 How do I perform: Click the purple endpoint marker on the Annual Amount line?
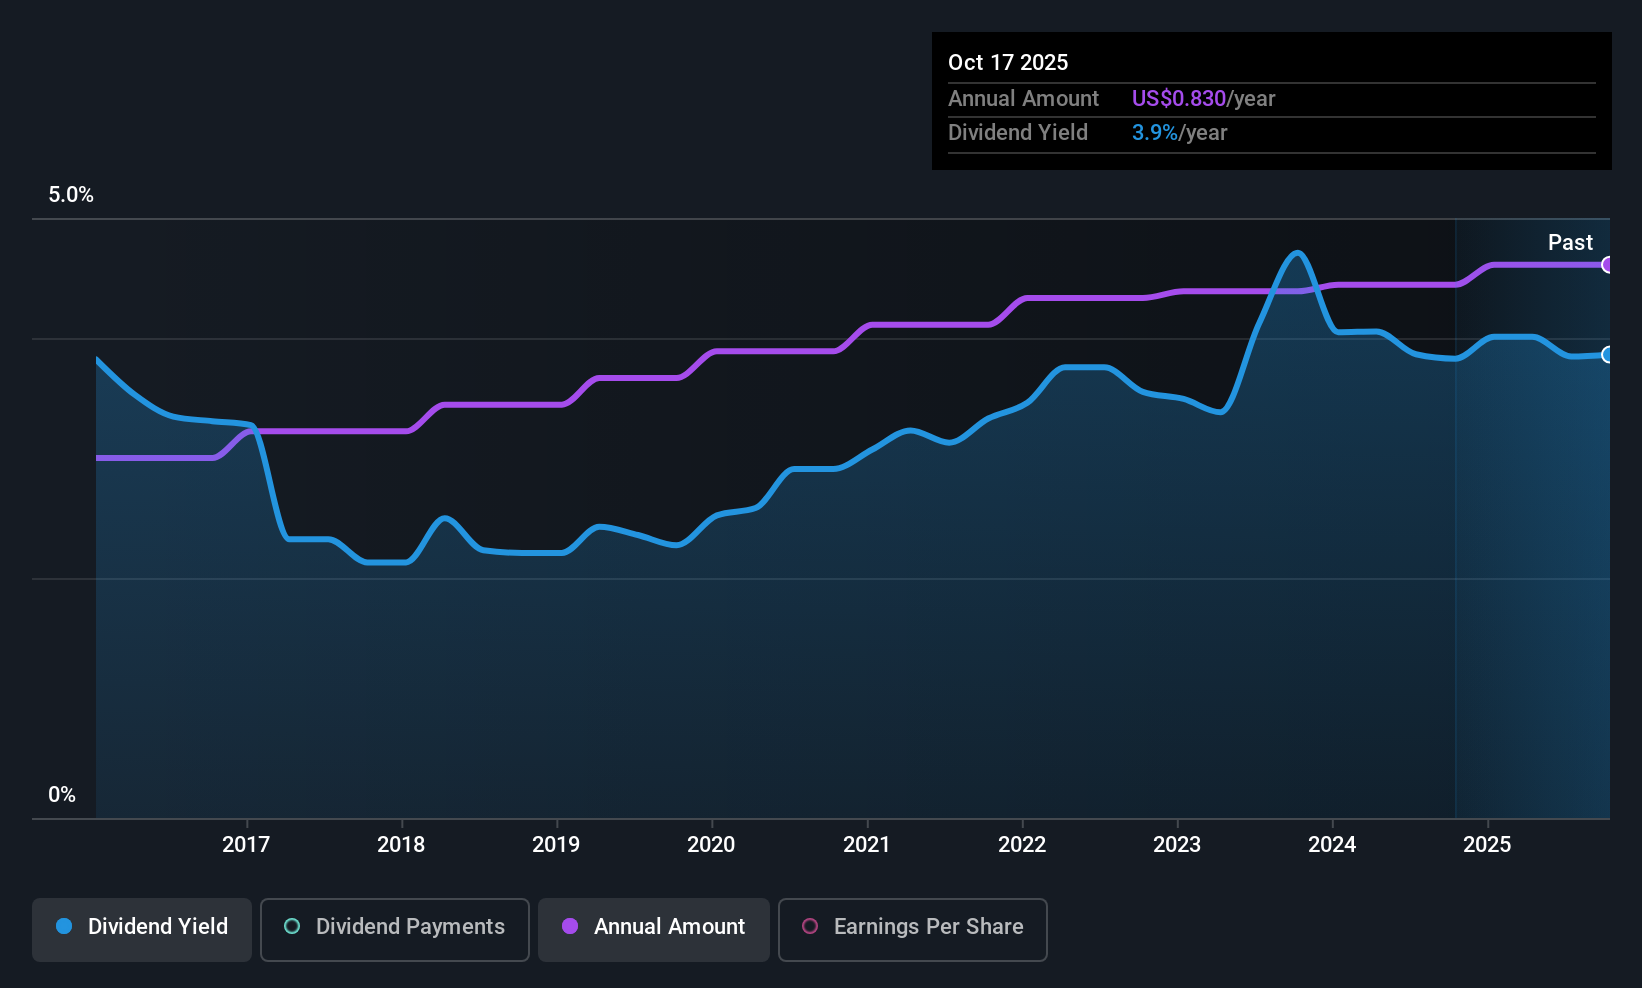[1608, 265]
